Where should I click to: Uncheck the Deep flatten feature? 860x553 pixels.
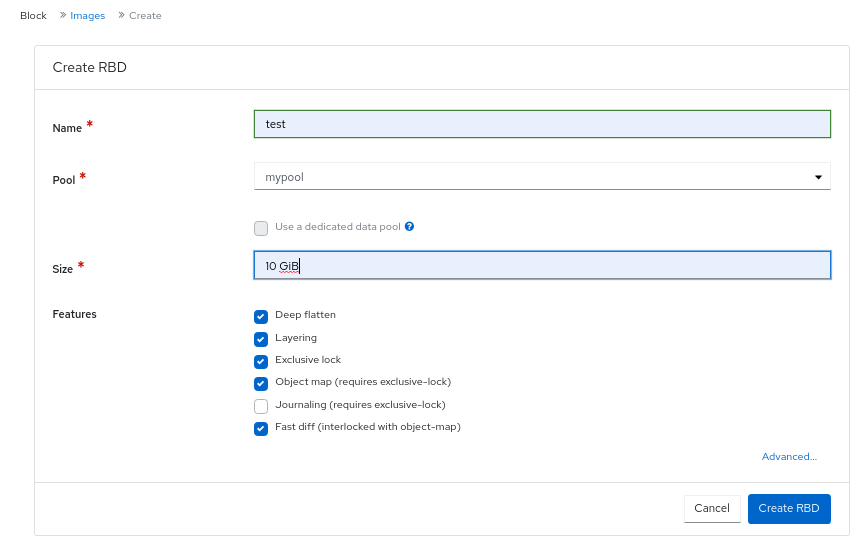(x=261, y=316)
